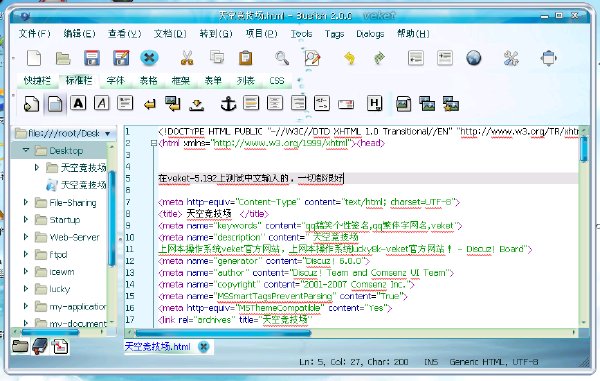Screen dimensions: 600x381
Task: Switch to 列表 toolbar tab
Action: [x=246, y=80]
